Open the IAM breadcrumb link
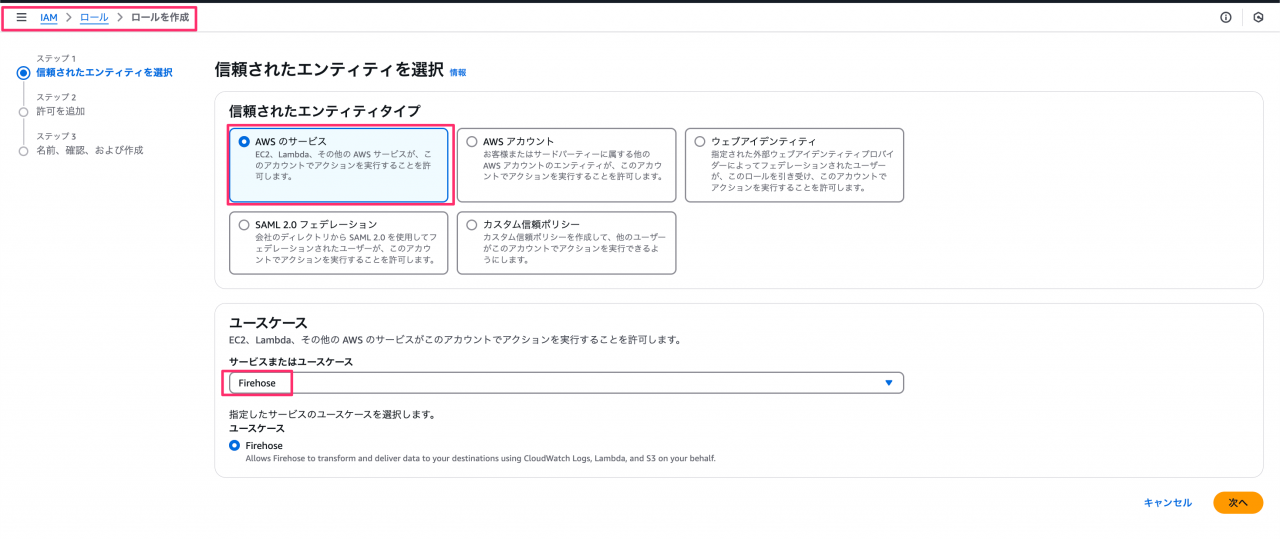The width and height of the screenshot is (1280, 539). [x=49, y=17]
